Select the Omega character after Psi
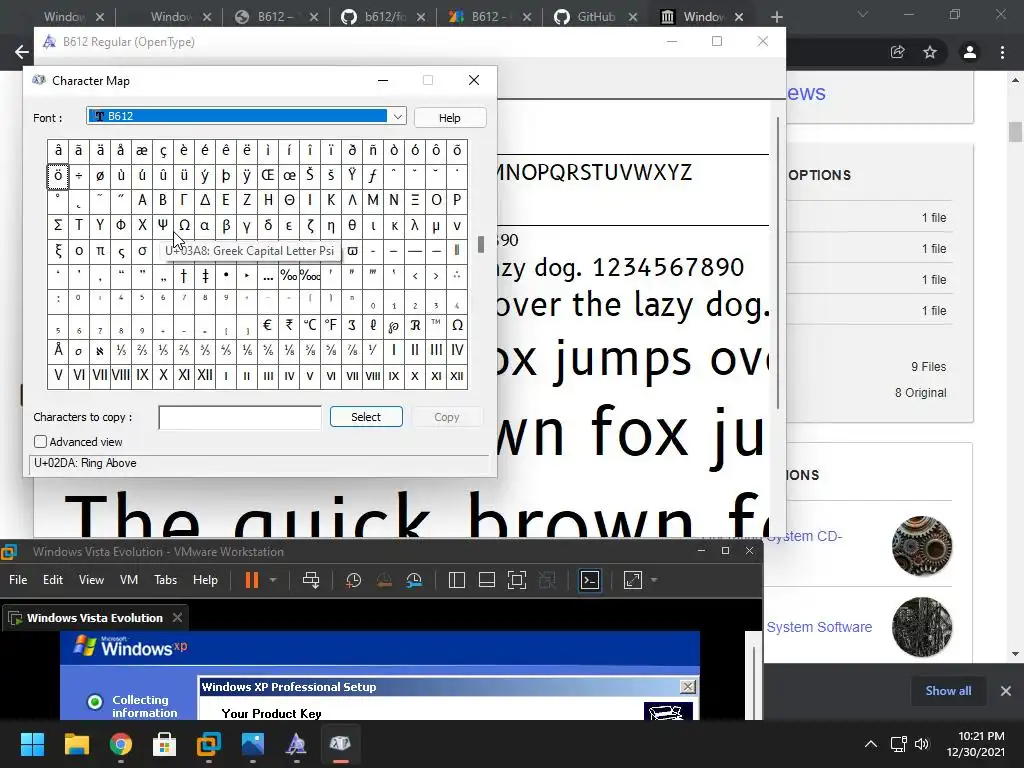Image resolution: width=1024 pixels, height=768 pixels. (184, 225)
